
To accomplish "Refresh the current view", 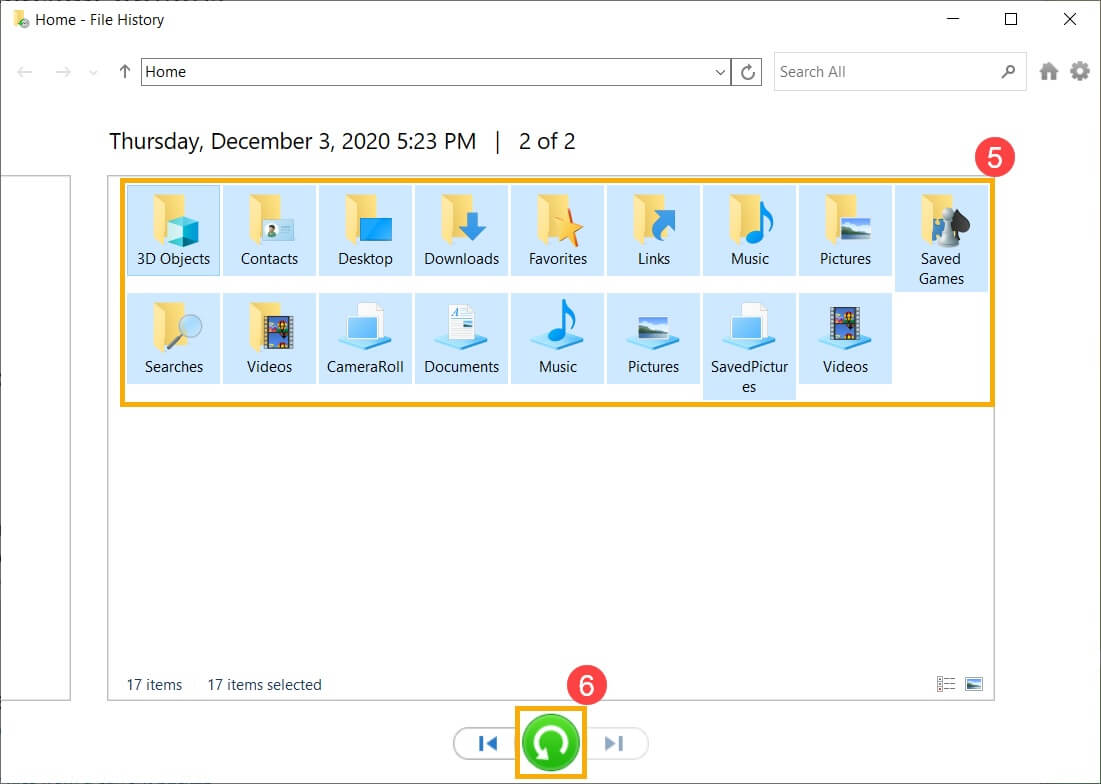I will point(746,71).
